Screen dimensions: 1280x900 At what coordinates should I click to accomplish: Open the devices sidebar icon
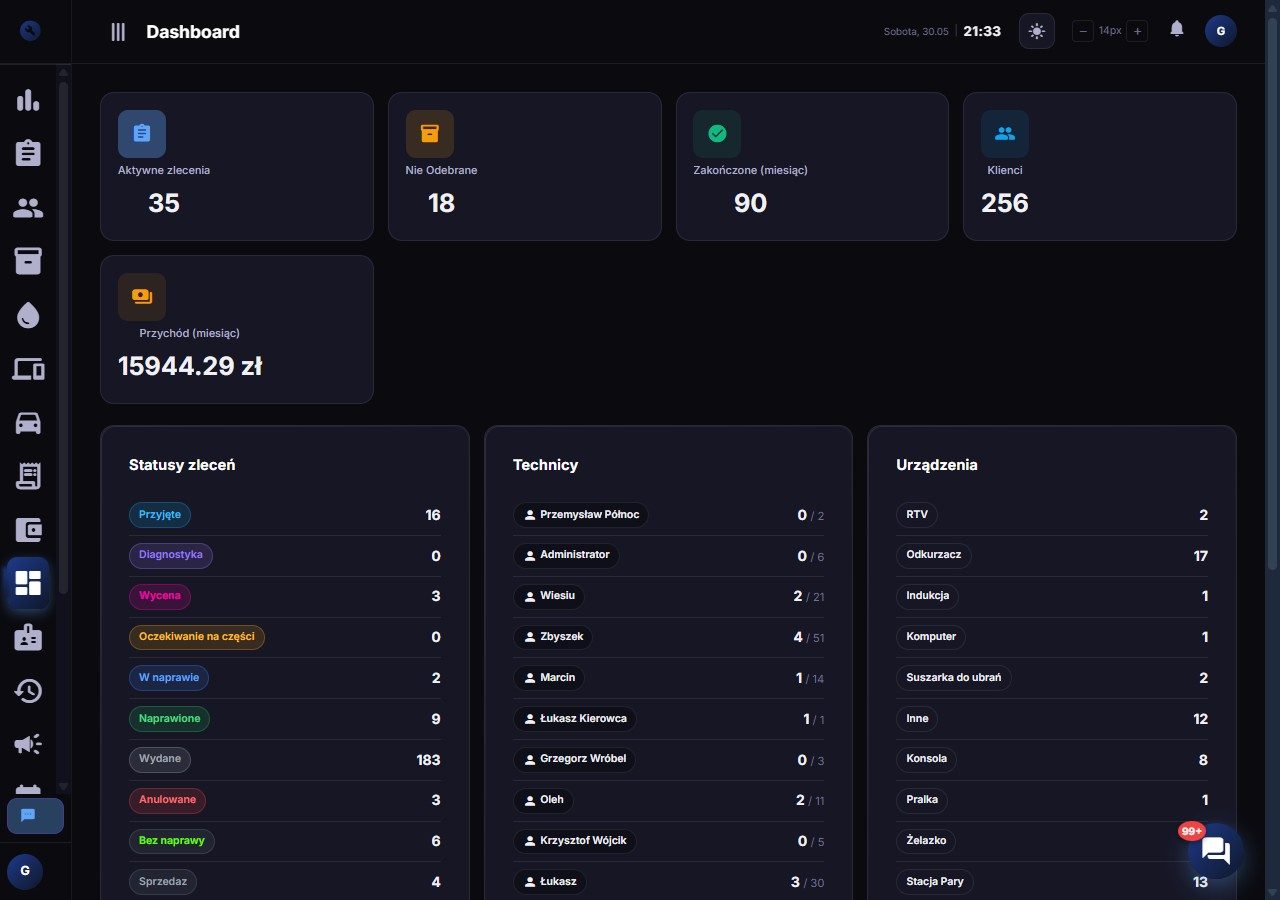[x=28, y=369]
